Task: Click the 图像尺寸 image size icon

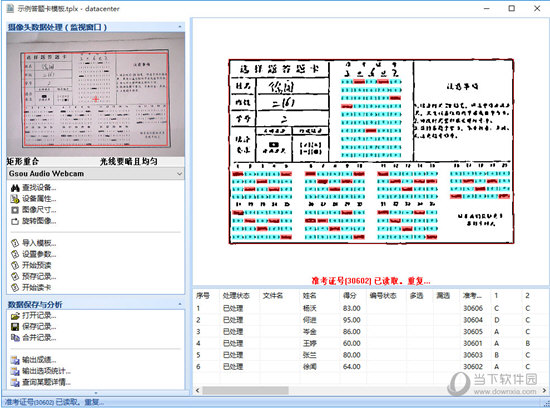Action: (x=15, y=210)
